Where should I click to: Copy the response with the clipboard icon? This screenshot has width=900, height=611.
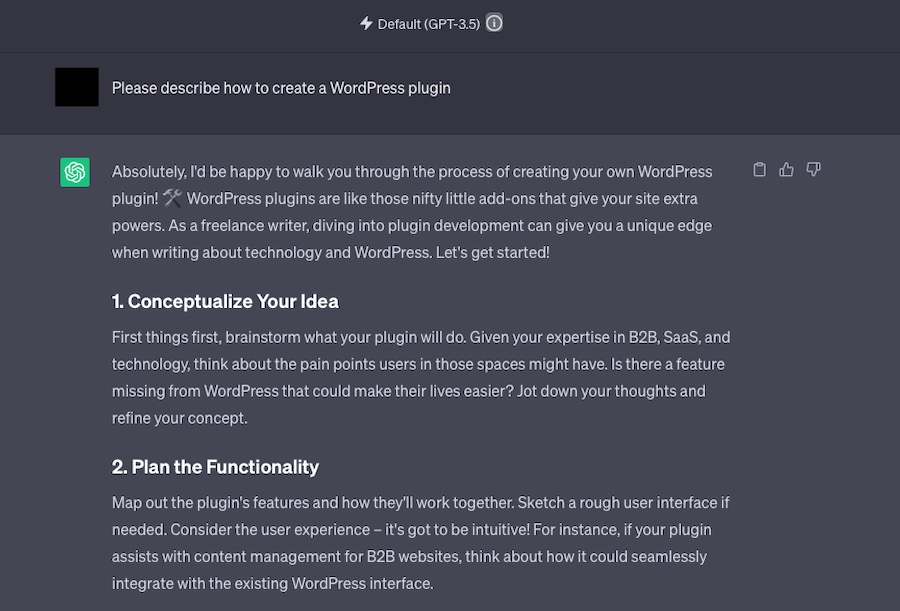click(x=759, y=169)
